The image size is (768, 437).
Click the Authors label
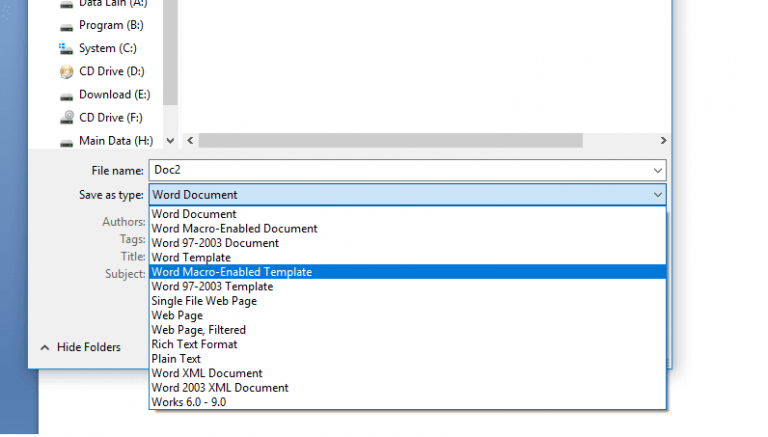pyautogui.click(x=123, y=222)
